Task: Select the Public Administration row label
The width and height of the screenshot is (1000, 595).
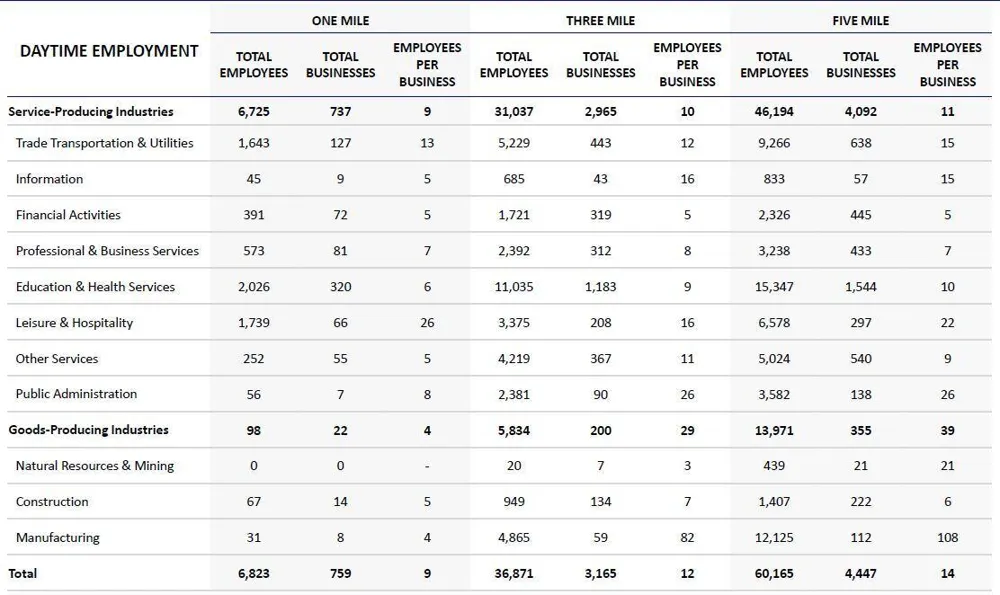Action: click(x=77, y=394)
